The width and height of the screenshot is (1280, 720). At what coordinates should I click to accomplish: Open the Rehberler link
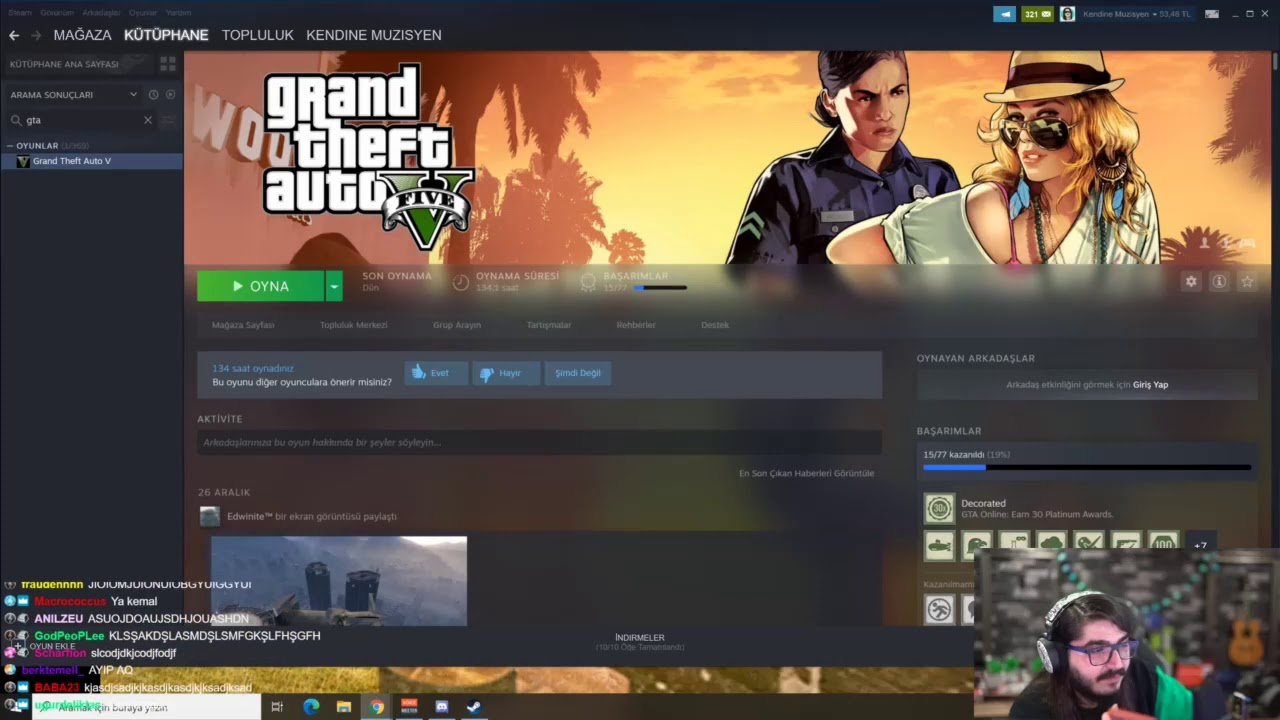point(636,325)
